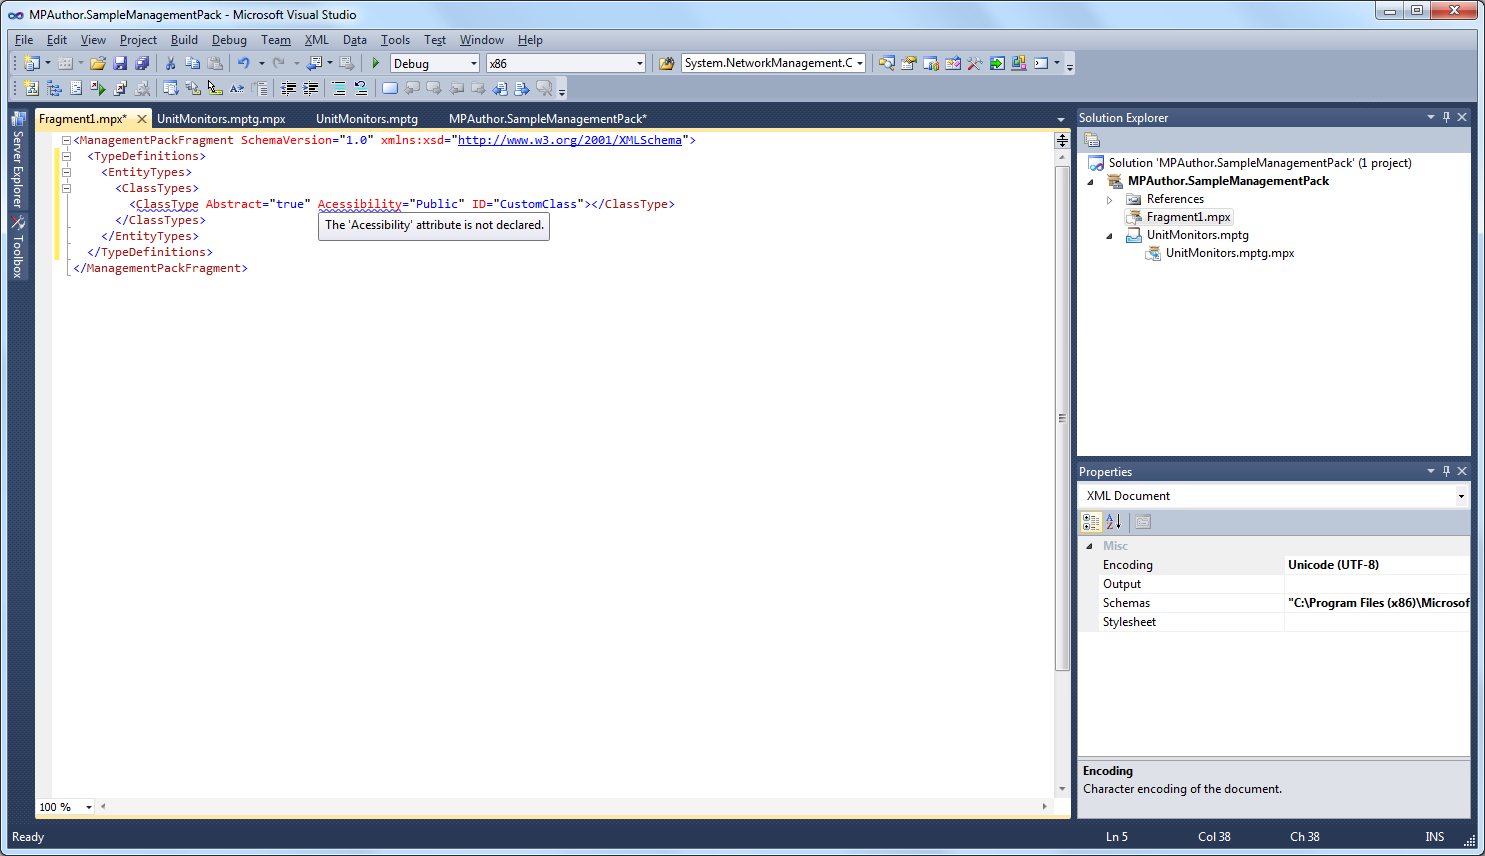Open the Toolbox side tab

[x=18, y=248]
